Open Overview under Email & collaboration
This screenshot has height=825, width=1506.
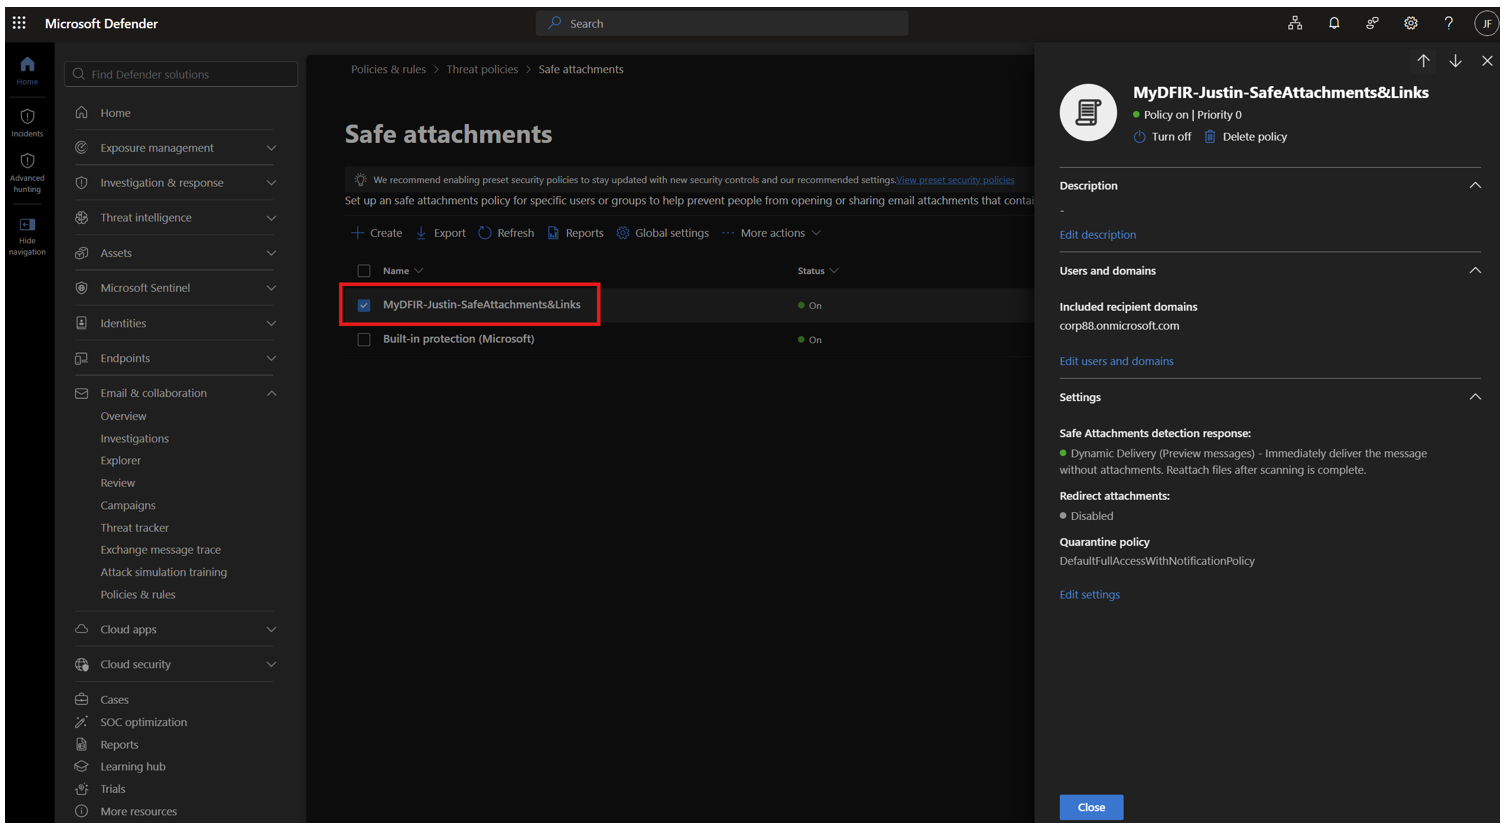123,416
